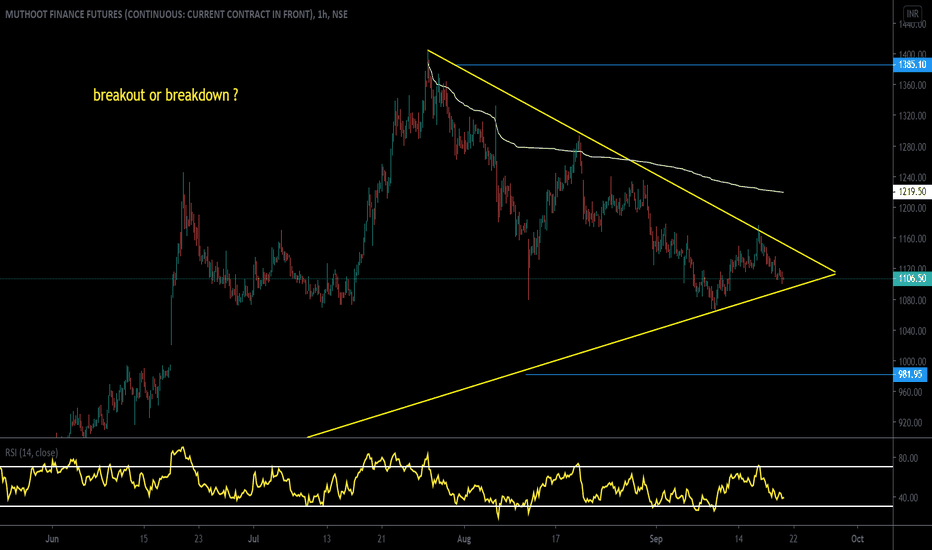The image size is (932, 550).
Task: Click the 'breakout or breakdown ?' text annotation
Action: (x=166, y=95)
